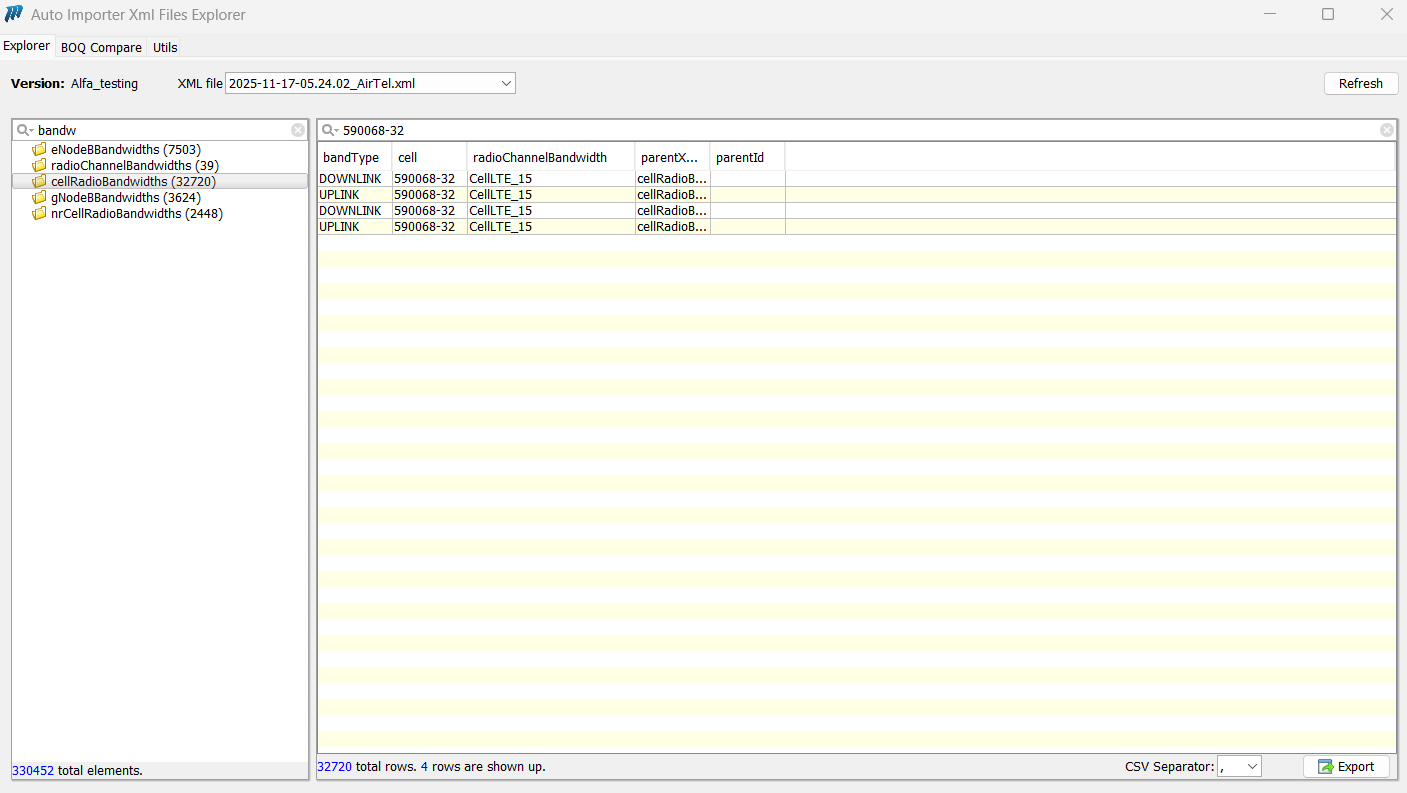This screenshot has width=1407, height=793.
Task: Open the CSV Separator dropdown
Action: 1252,767
